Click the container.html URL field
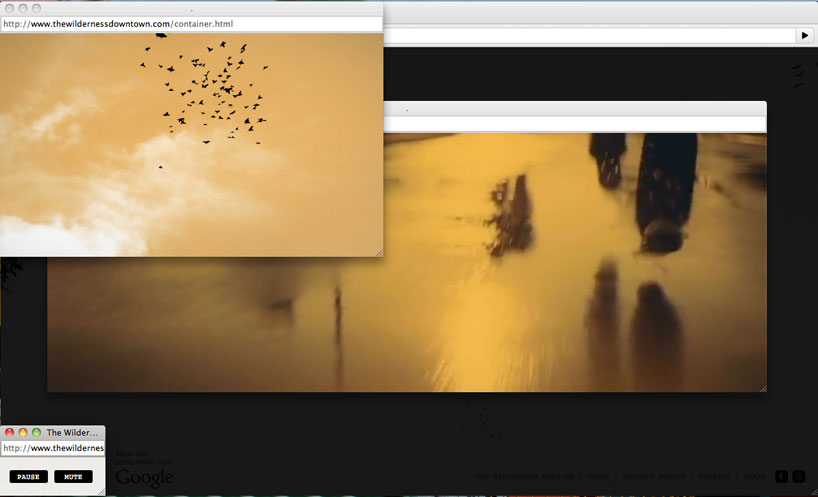Viewport: 818px width, 497px height. (190, 24)
